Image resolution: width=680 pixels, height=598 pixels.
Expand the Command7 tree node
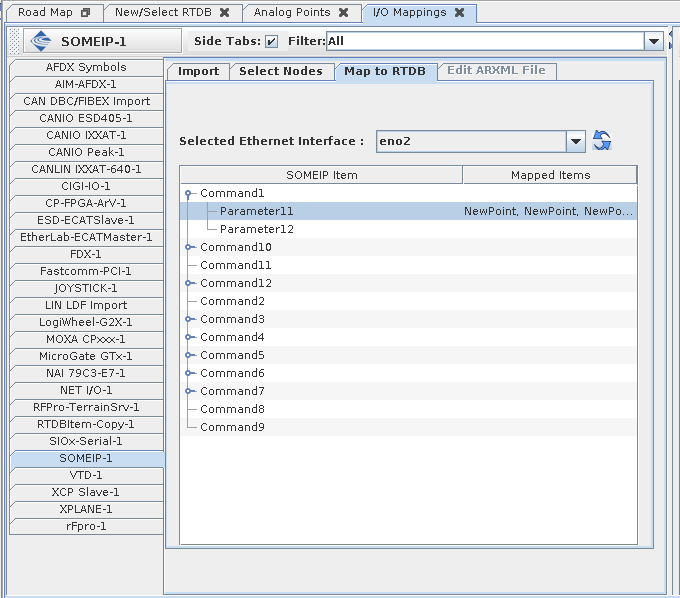tap(188, 391)
